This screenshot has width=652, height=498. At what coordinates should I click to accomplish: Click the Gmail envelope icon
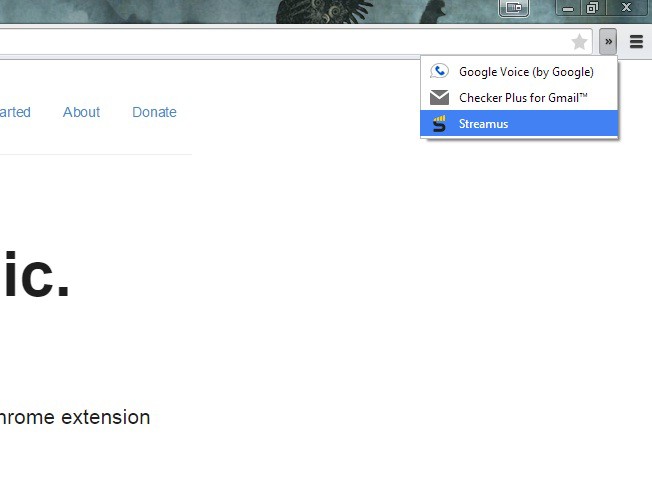[439, 98]
